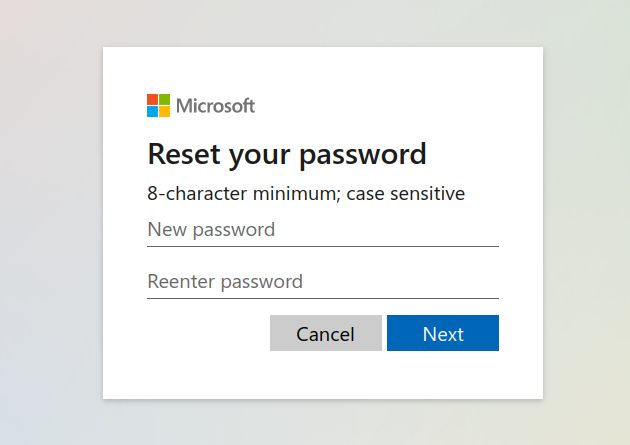Click the '8-character minimum; case sensitive' text
The width and height of the screenshot is (630, 445).
pos(306,194)
